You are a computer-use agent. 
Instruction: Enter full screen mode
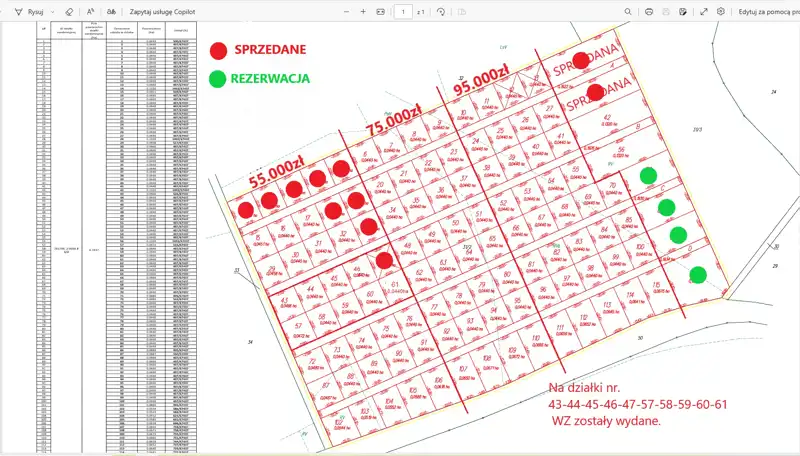704,11
